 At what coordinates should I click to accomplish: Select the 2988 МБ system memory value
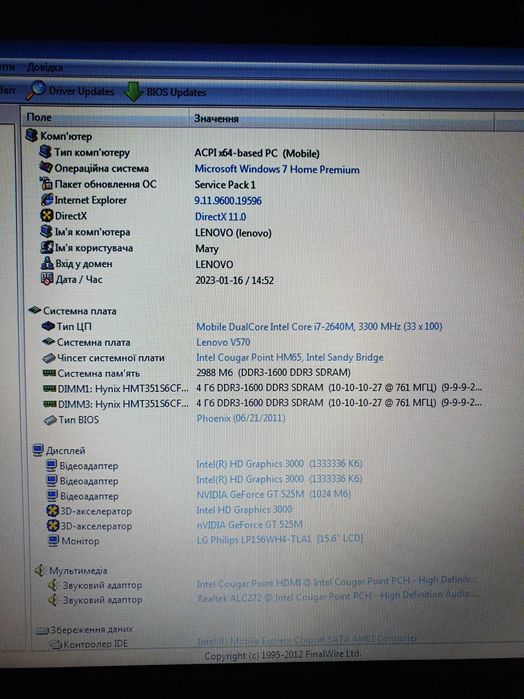click(273, 372)
